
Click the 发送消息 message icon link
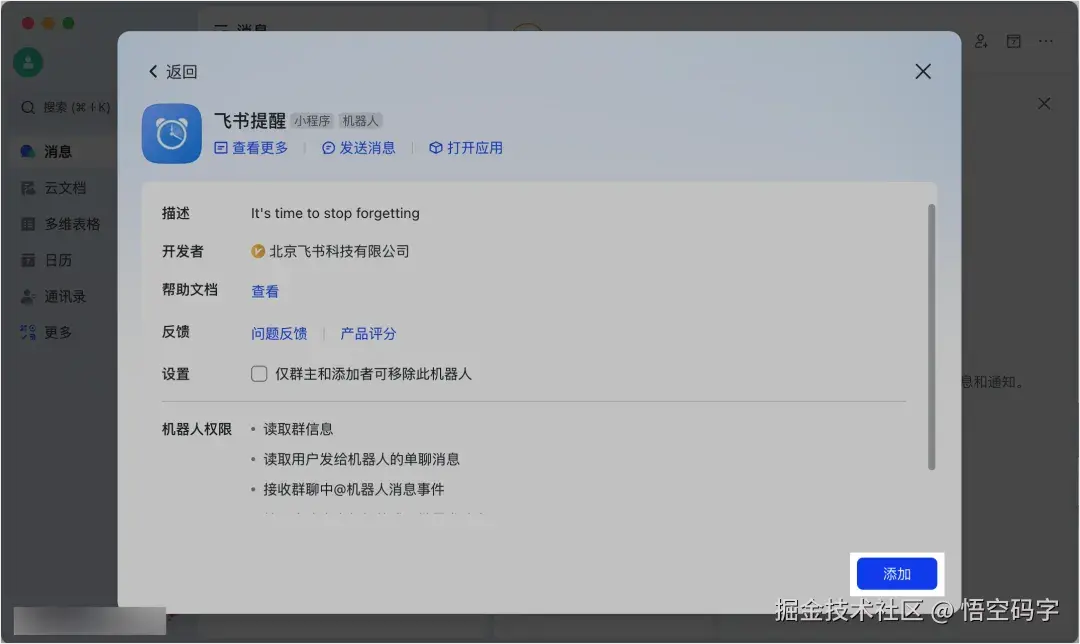359,146
